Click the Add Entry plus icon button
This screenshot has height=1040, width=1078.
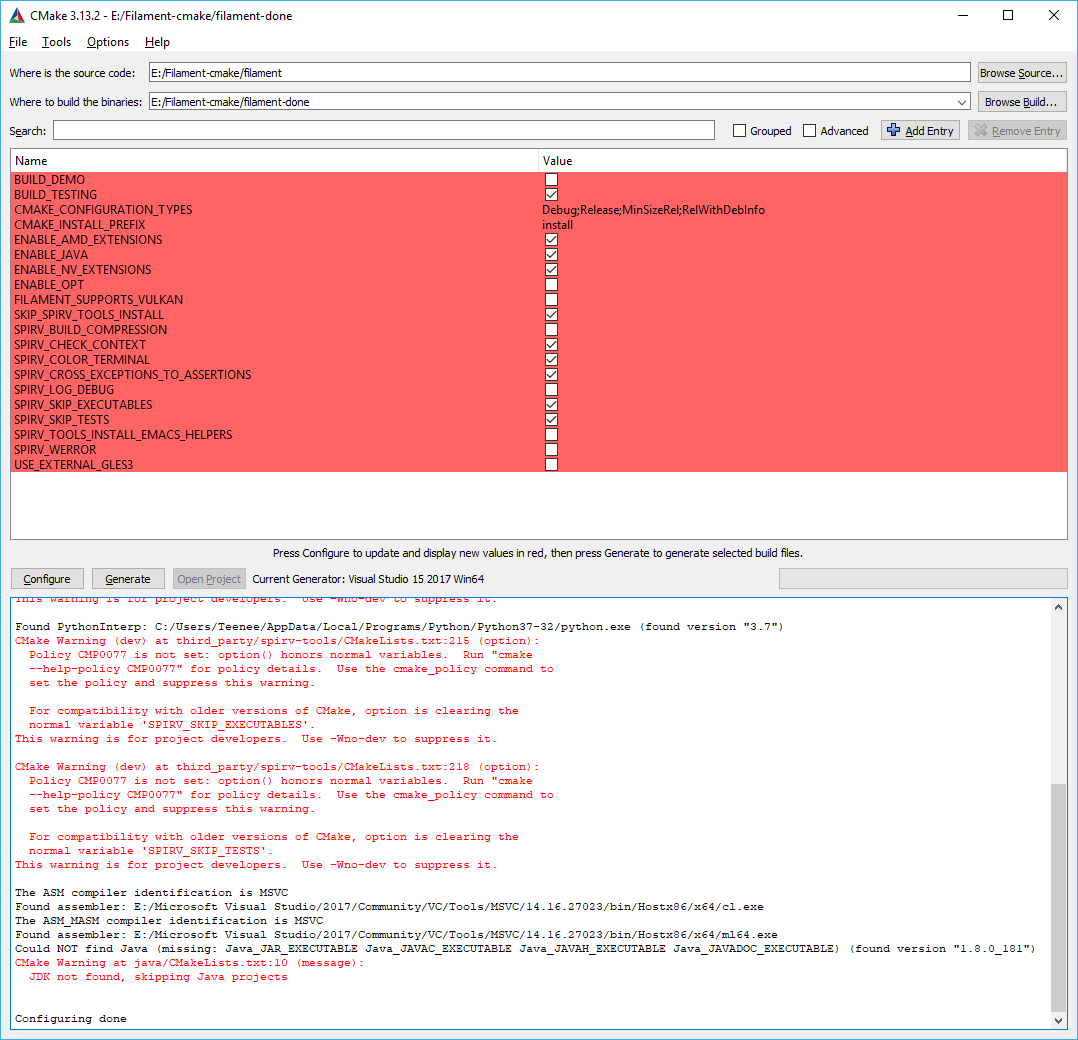[921, 131]
